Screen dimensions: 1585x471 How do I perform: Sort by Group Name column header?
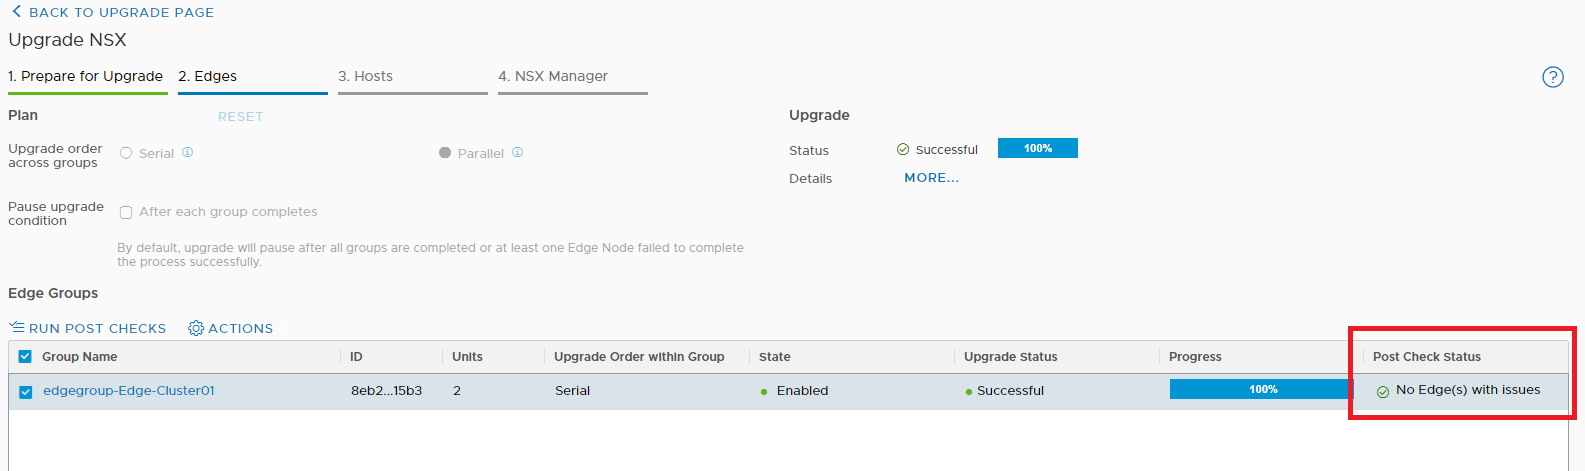79,357
